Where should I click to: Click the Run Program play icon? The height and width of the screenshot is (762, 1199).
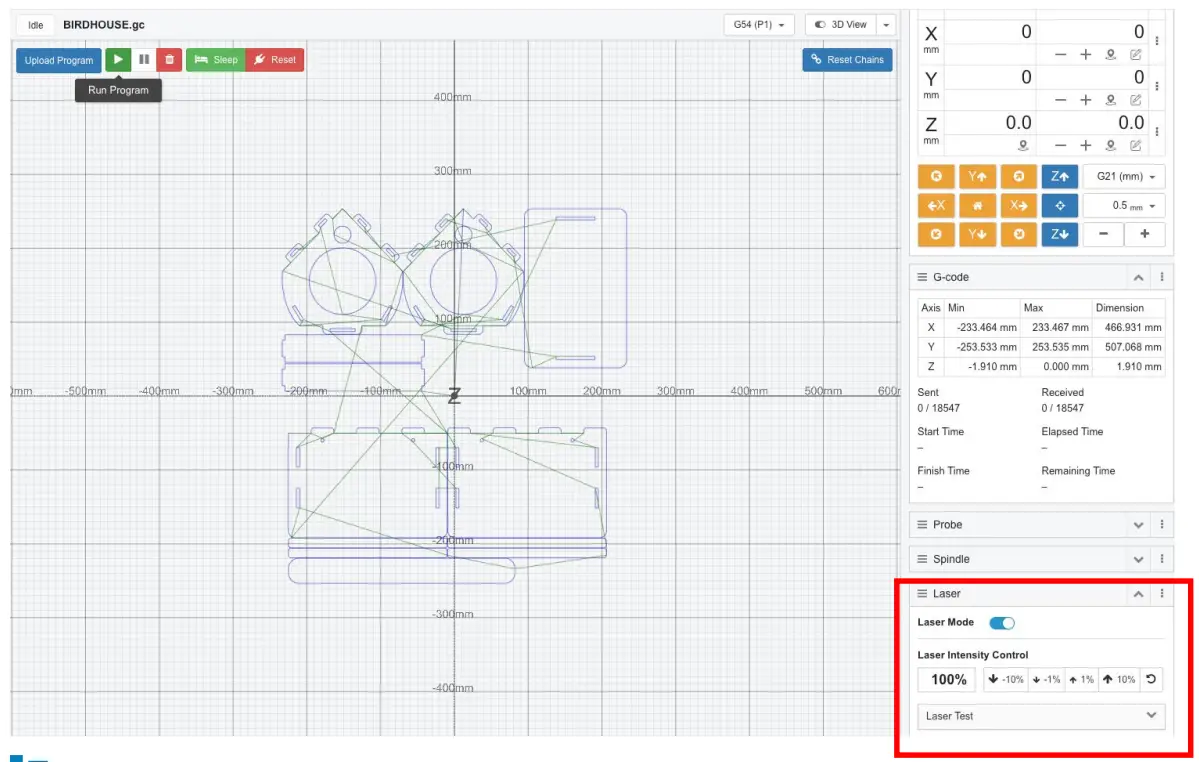pos(118,59)
